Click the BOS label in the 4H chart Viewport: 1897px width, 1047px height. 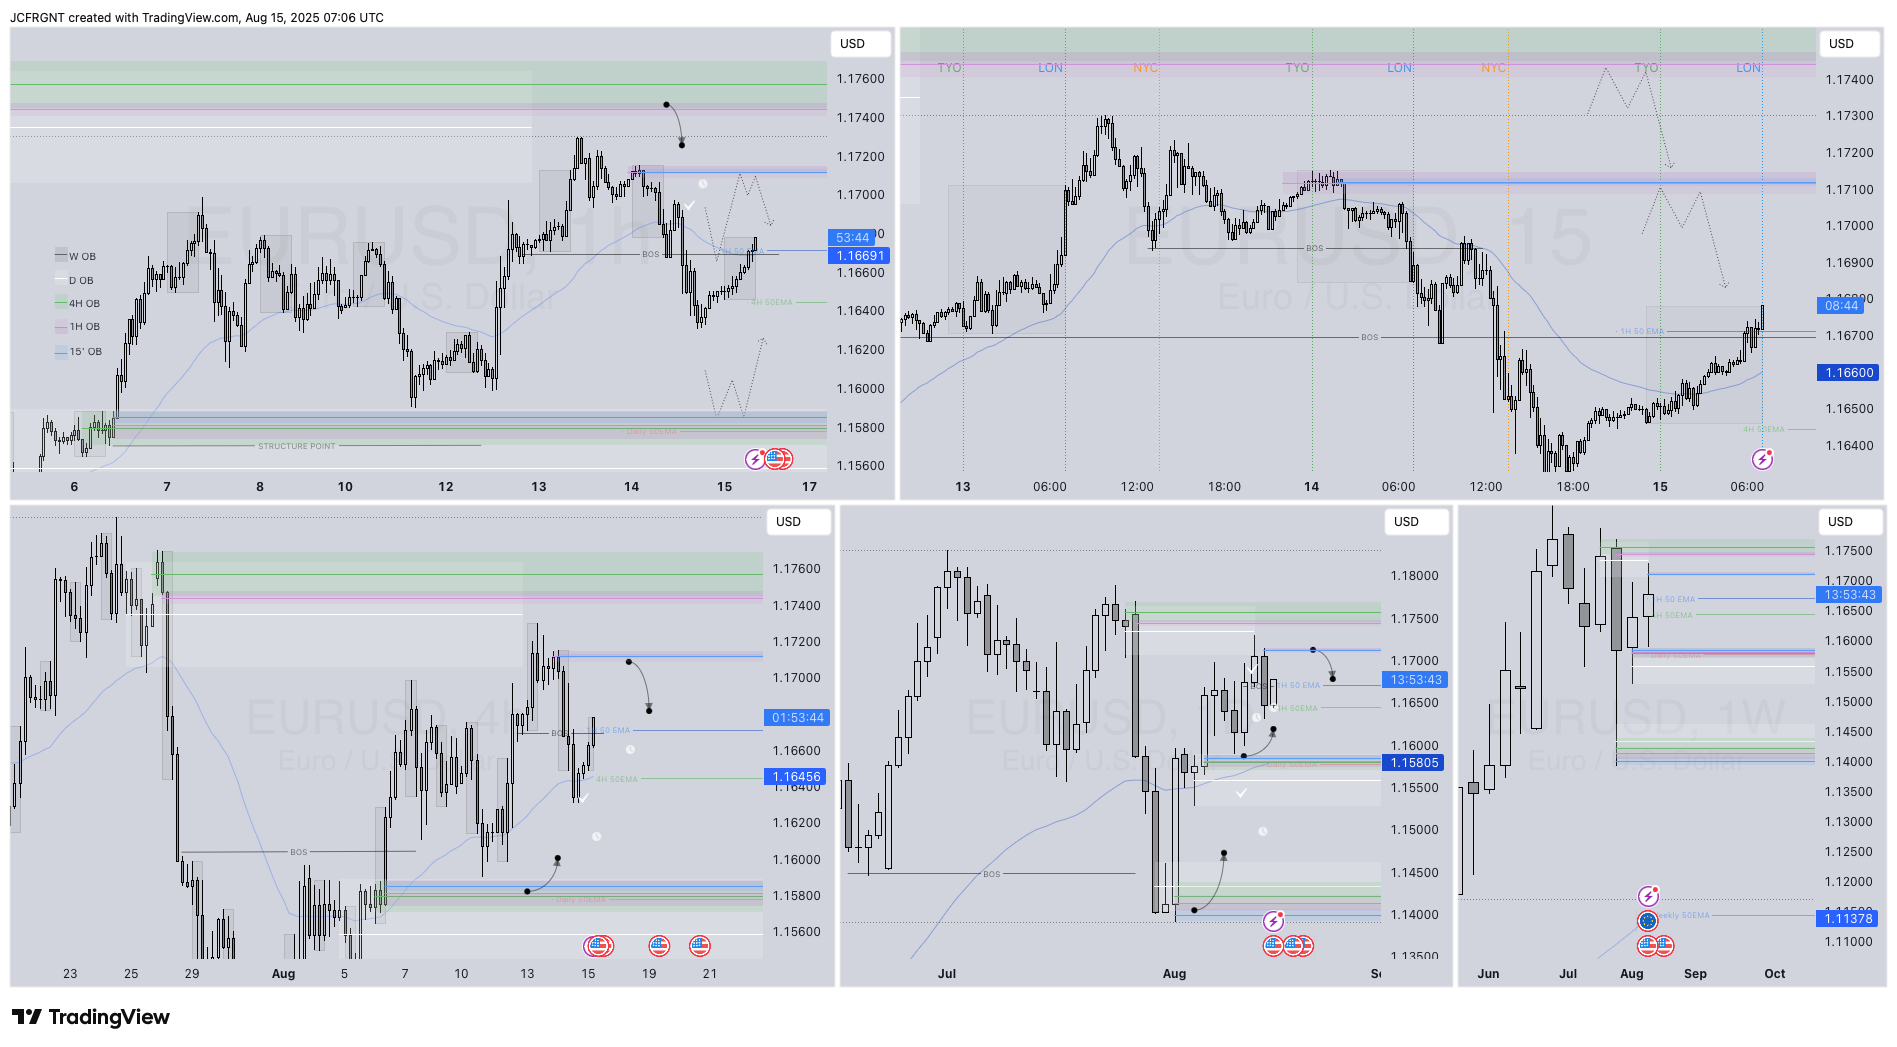pyautogui.click(x=299, y=852)
